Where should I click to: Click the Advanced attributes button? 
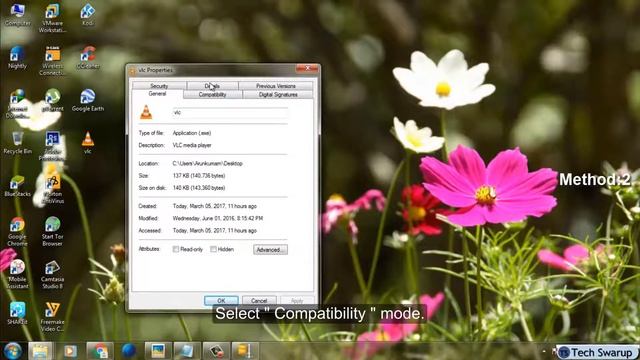pyautogui.click(x=270, y=249)
